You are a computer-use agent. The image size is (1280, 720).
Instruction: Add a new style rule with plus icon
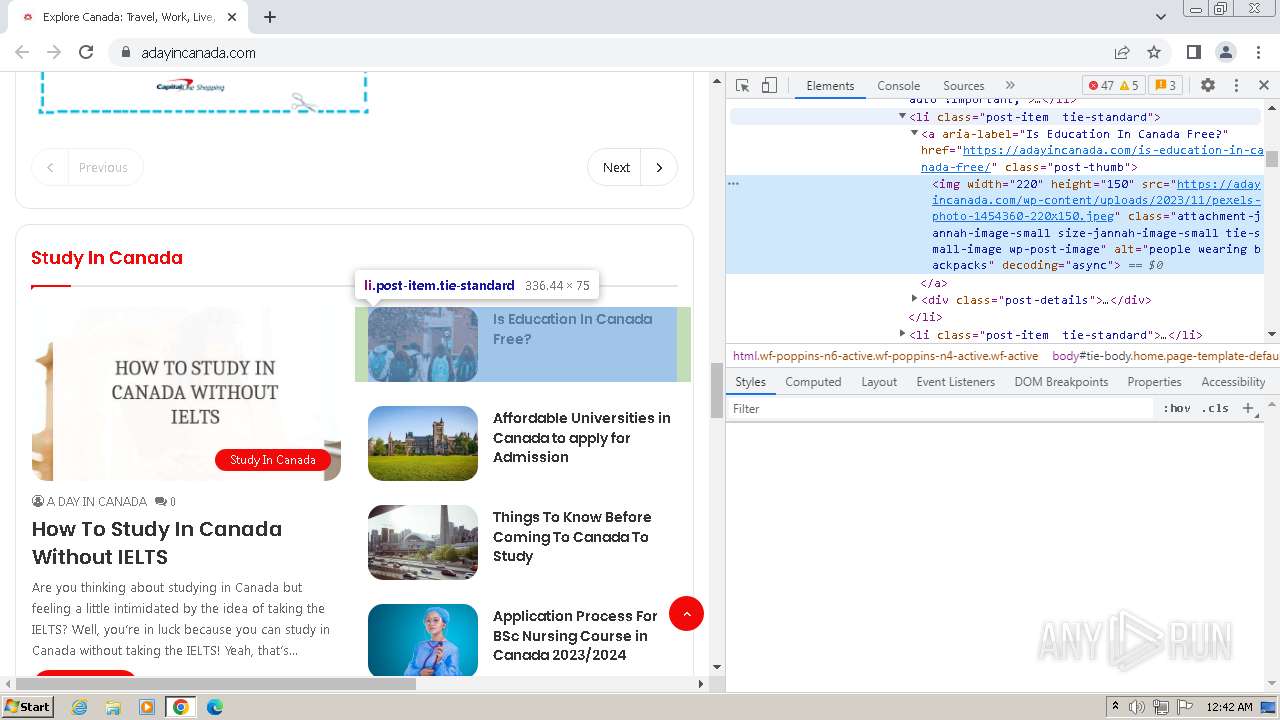(x=1247, y=409)
